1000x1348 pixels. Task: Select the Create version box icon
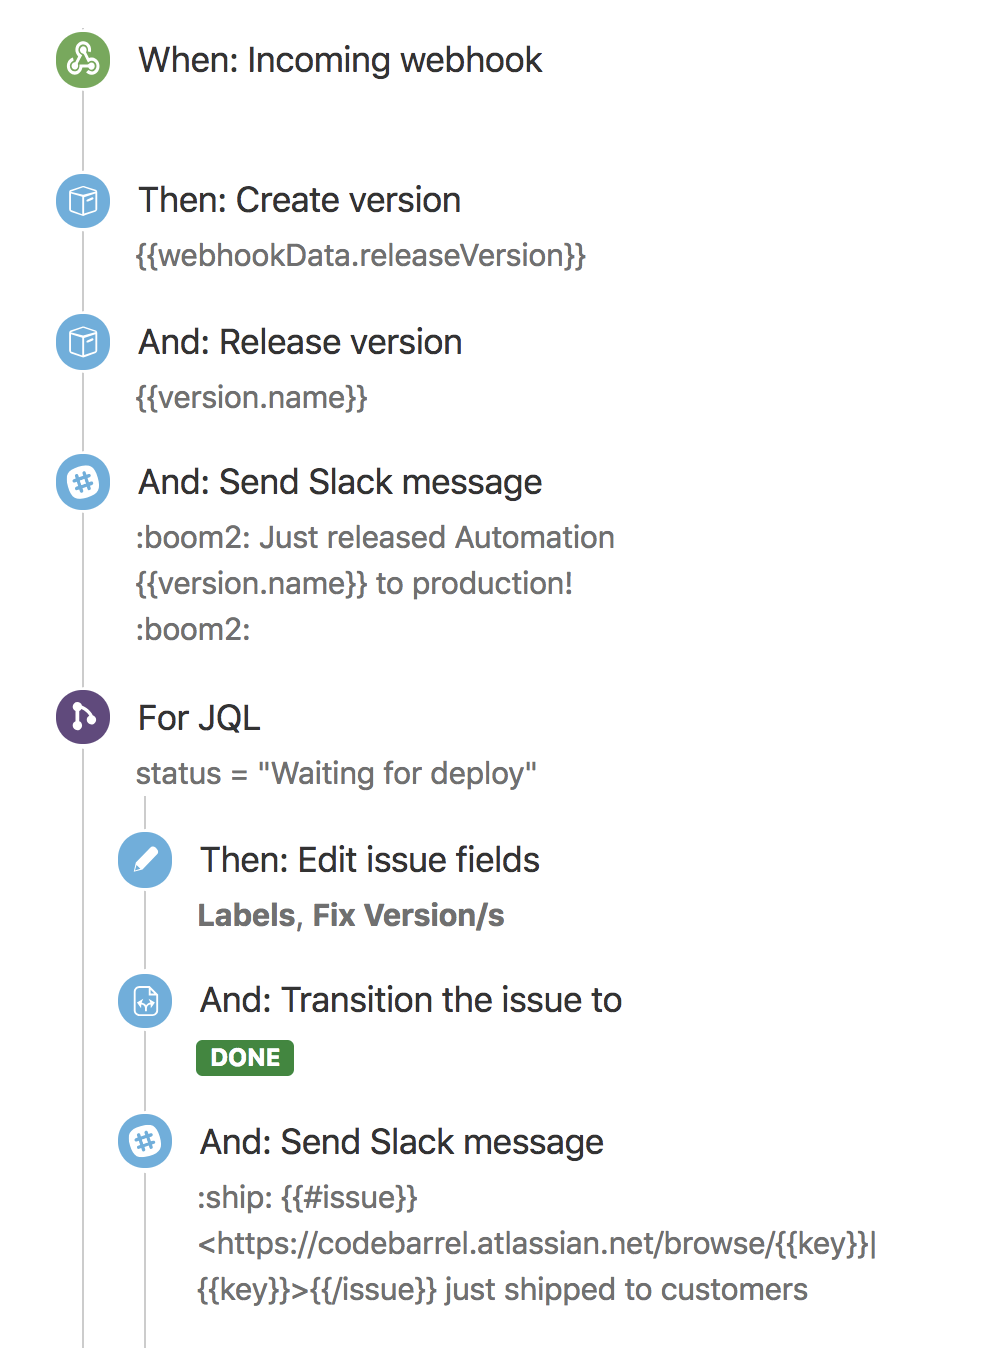(x=83, y=201)
